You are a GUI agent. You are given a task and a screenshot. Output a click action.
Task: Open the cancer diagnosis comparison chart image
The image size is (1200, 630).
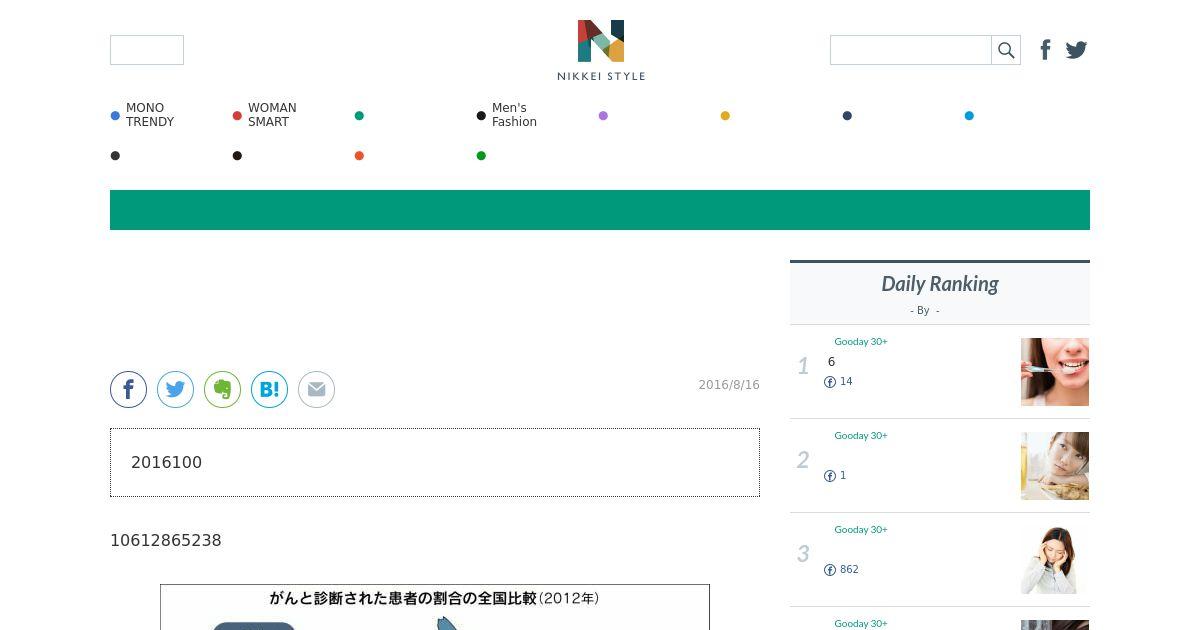[435, 607]
